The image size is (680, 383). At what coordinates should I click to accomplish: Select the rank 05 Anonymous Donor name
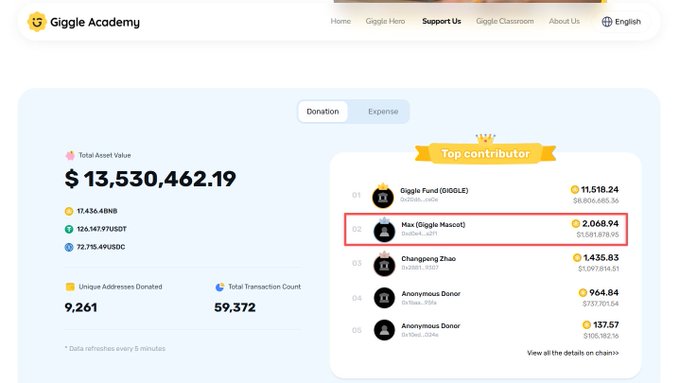pyautogui.click(x=431, y=326)
